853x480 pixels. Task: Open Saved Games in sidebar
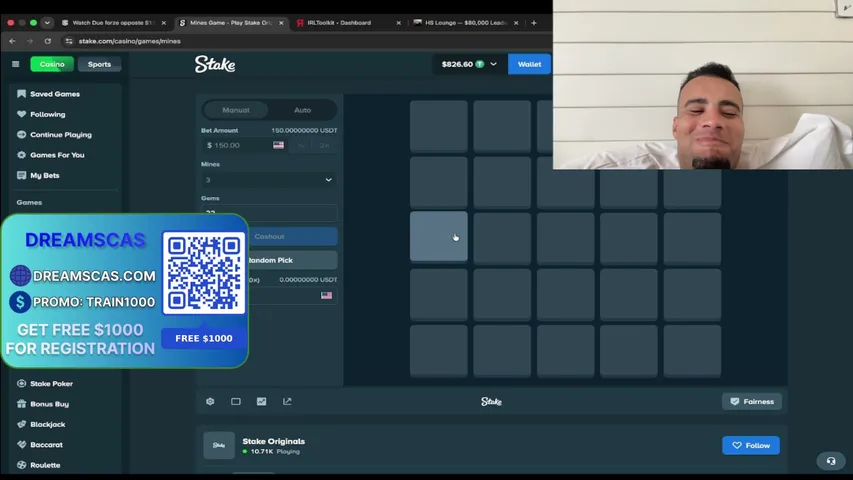54,94
